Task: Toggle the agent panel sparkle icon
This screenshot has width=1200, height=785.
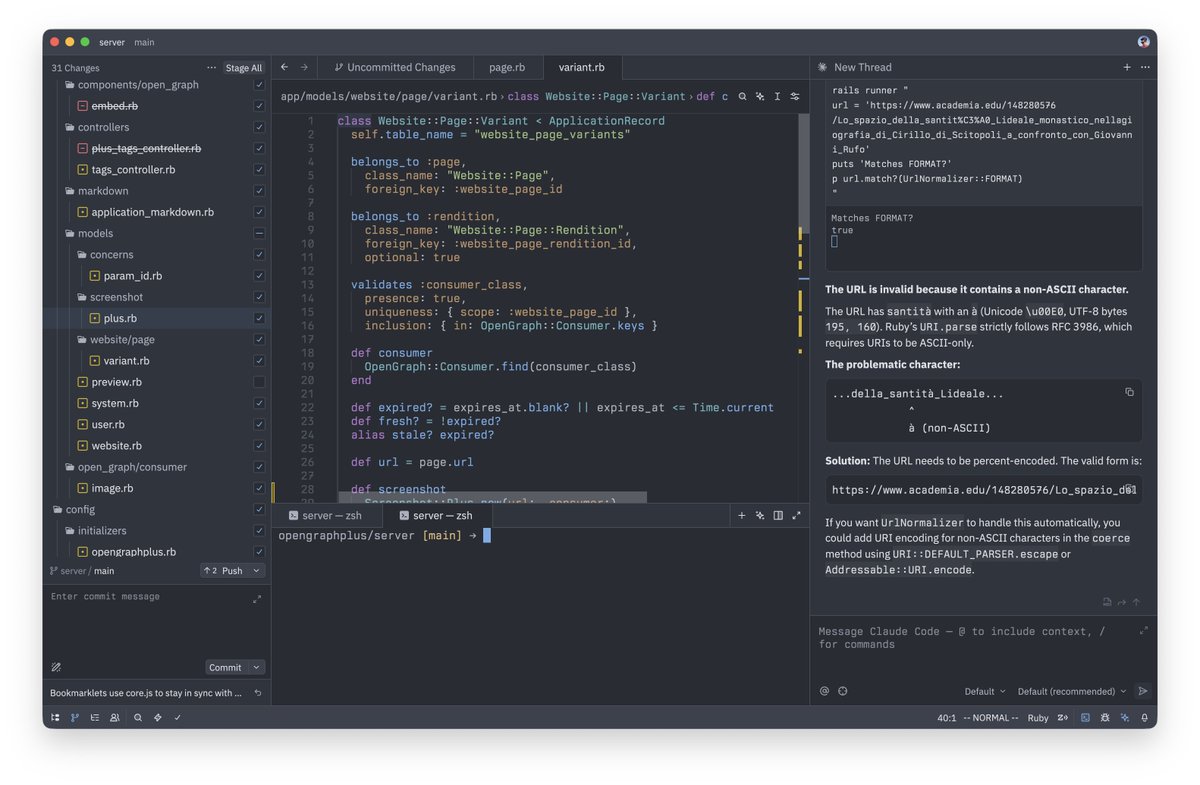Action: click(x=1125, y=717)
